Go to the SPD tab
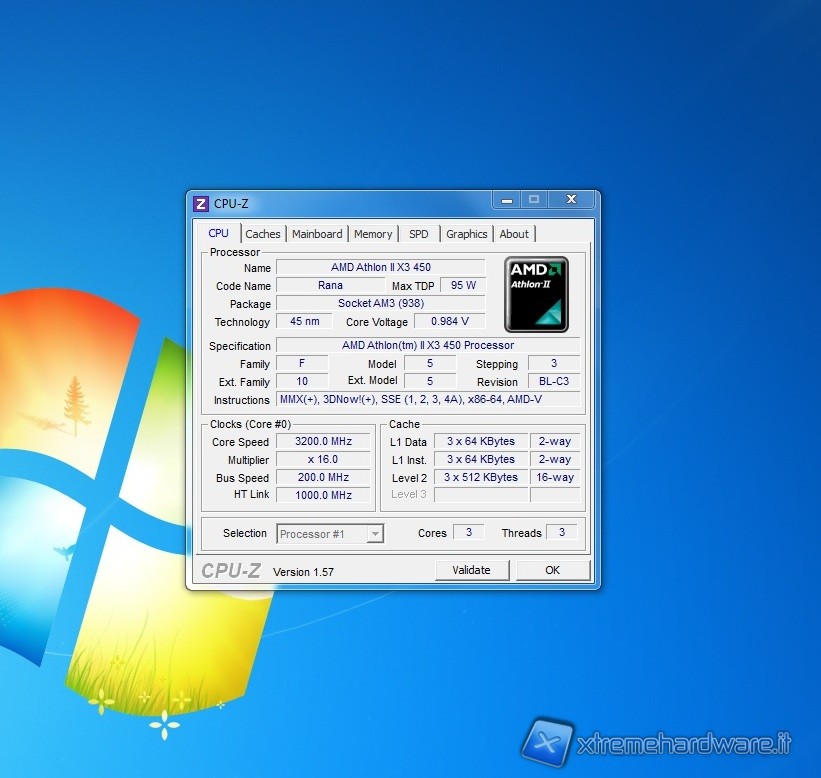Viewport: 821px width, 778px height. tap(418, 234)
